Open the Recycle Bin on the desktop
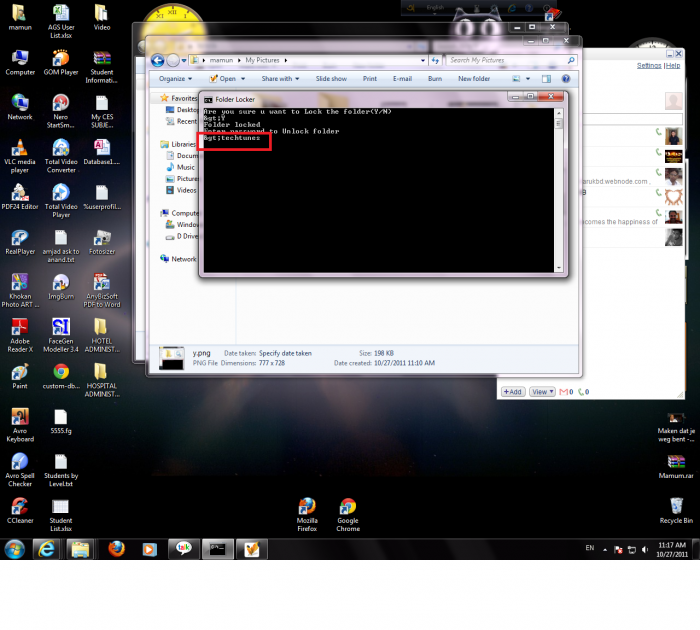The height and width of the screenshot is (630, 700). pyautogui.click(x=676, y=511)
